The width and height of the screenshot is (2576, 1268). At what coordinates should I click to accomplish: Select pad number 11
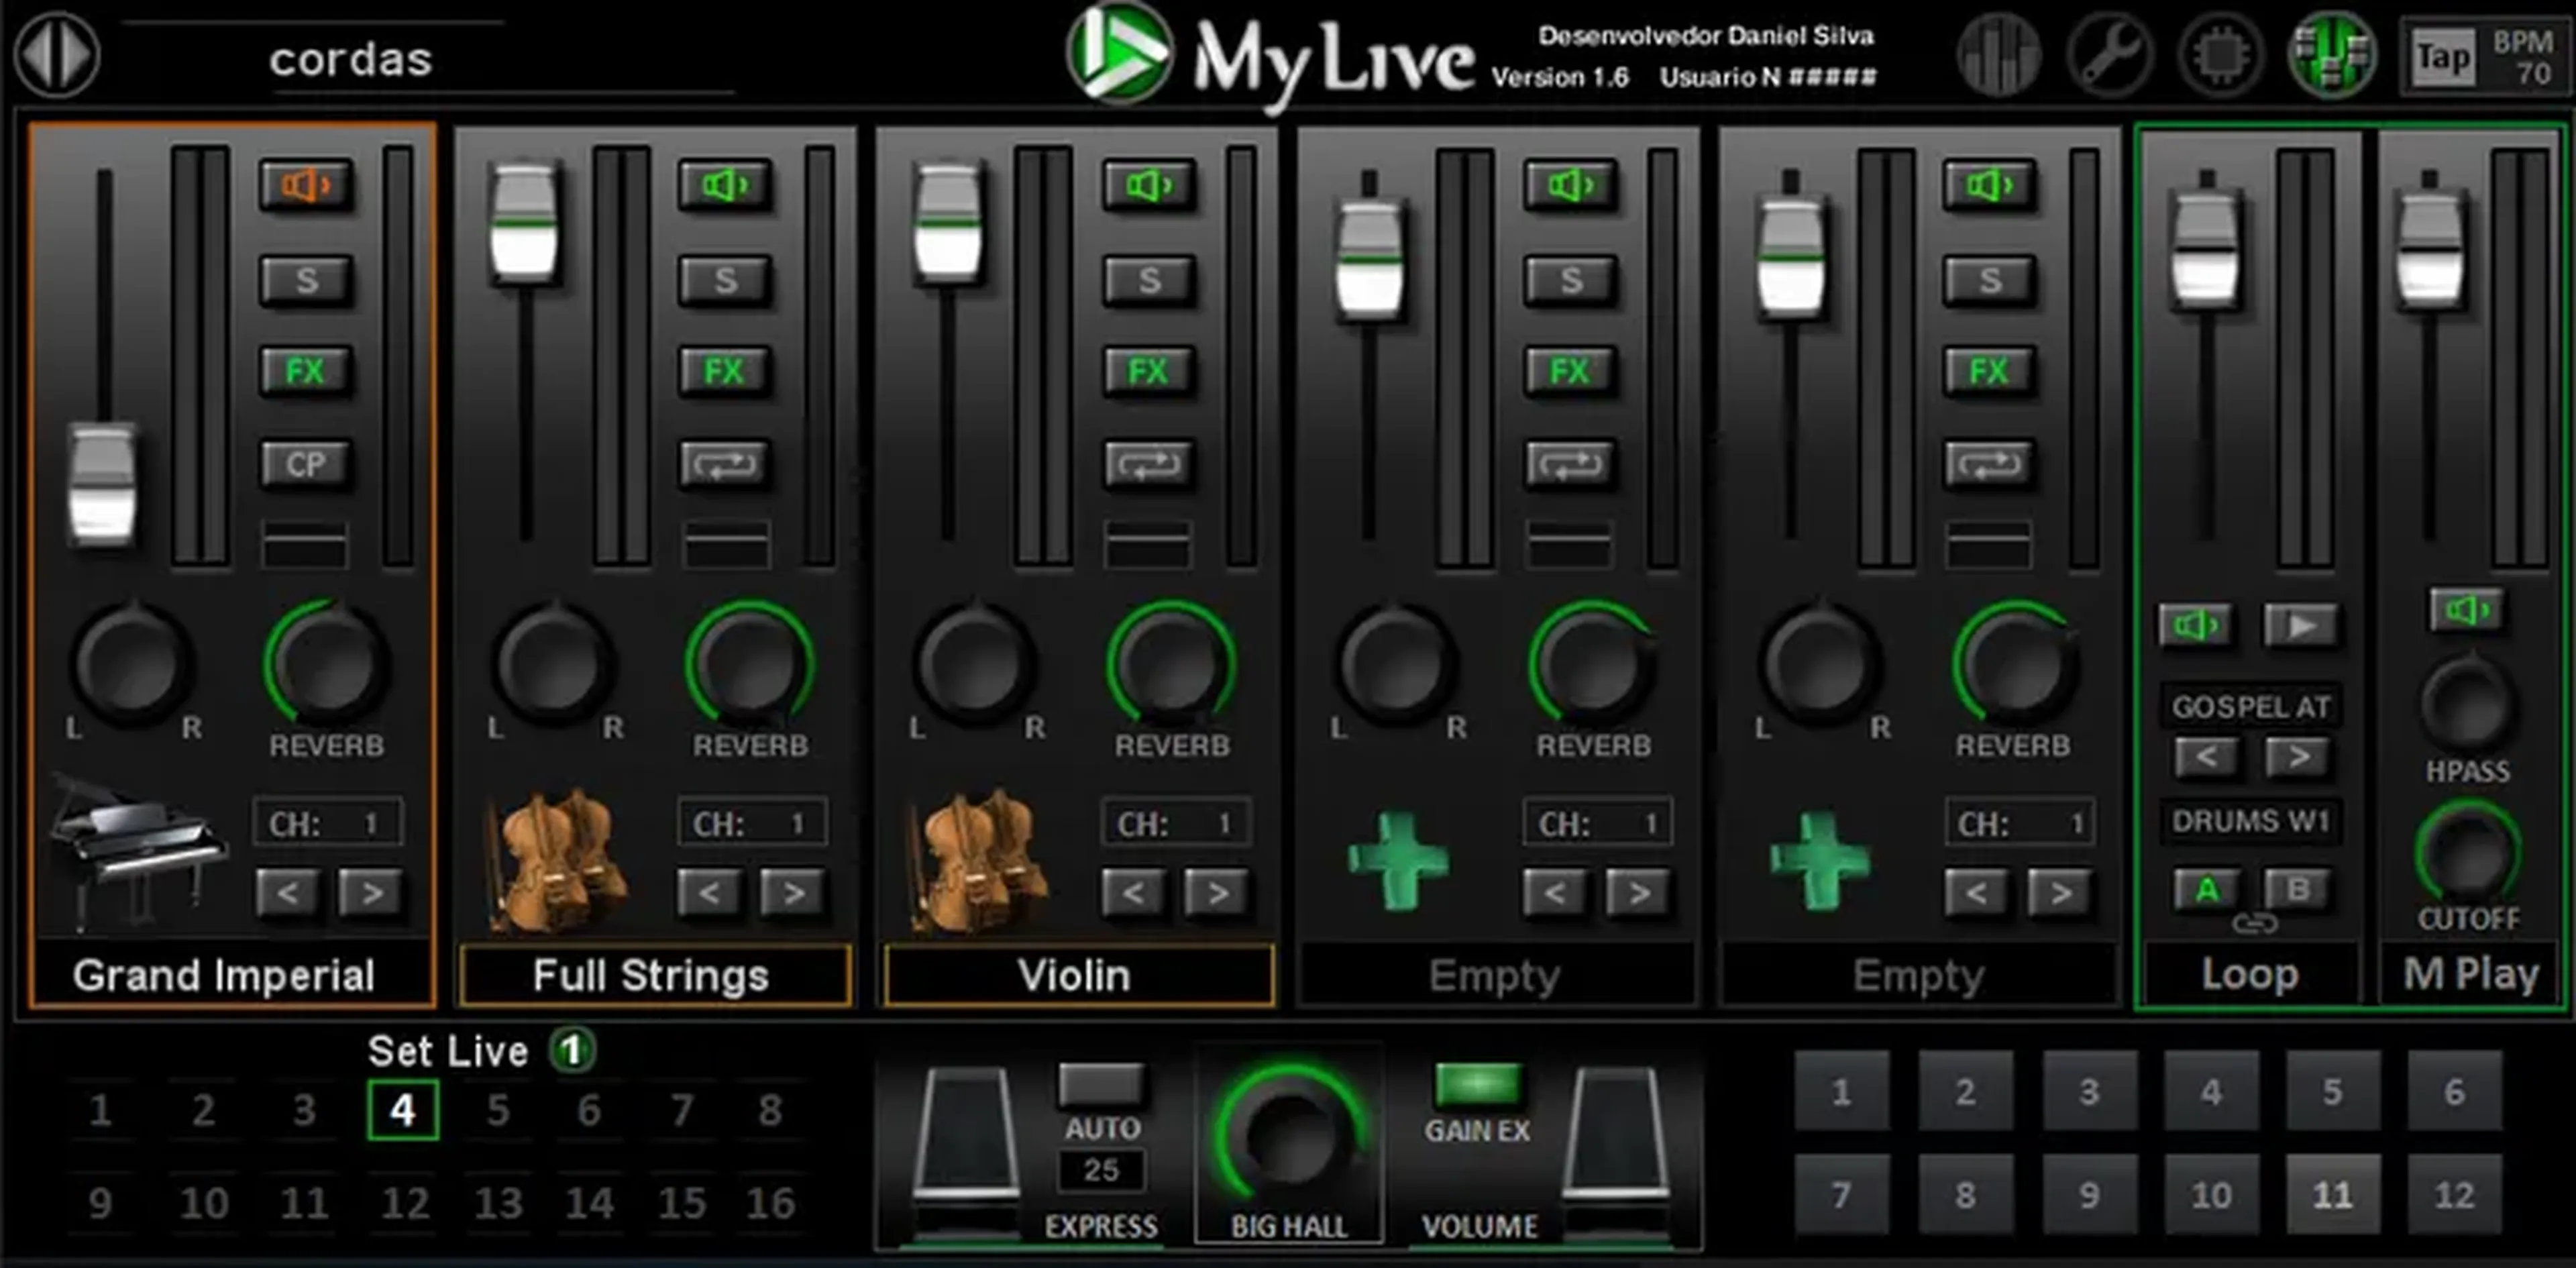[2332, 1194]
